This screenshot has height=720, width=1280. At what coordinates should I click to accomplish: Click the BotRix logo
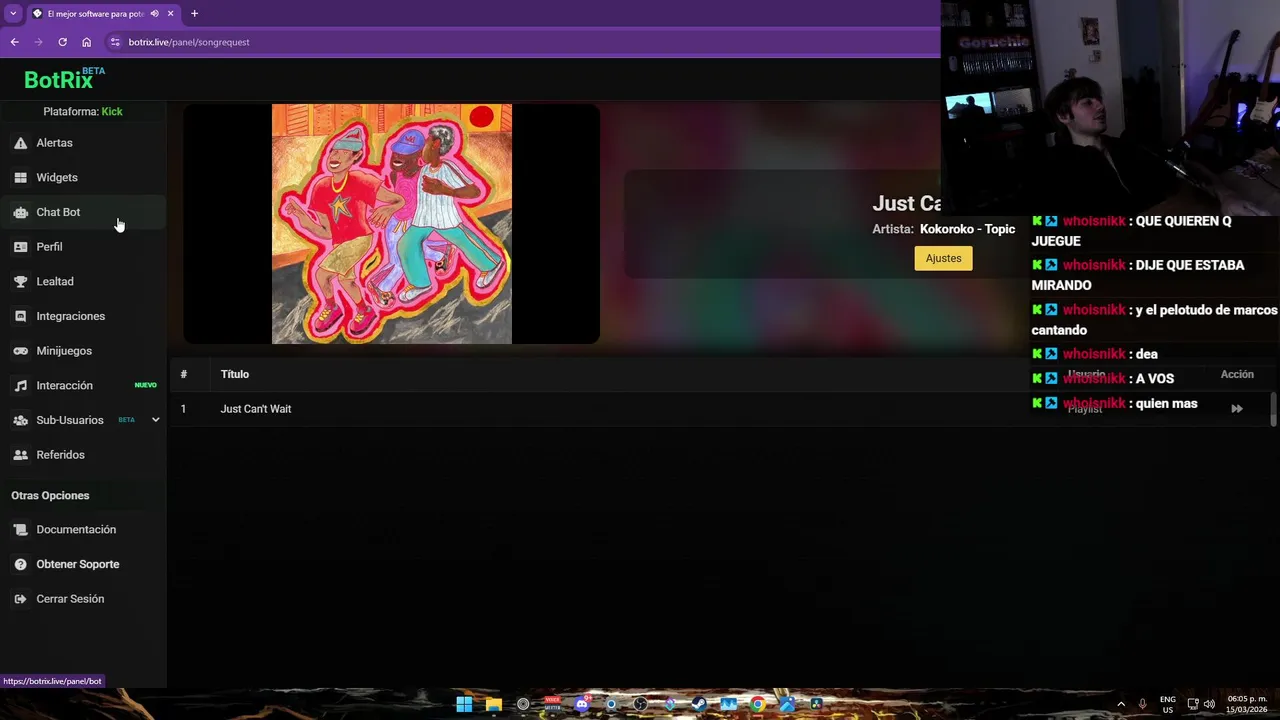pyautogui.click(x=64, y=79)
